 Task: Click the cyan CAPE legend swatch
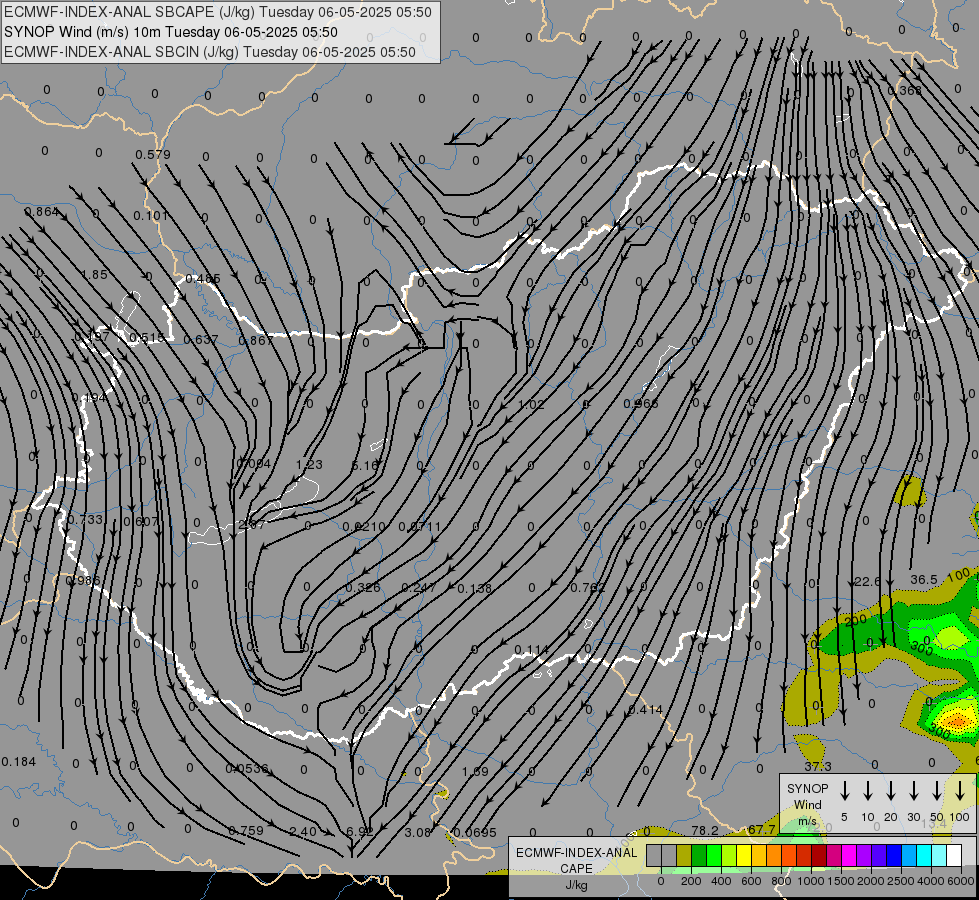(x=923, y=856)
